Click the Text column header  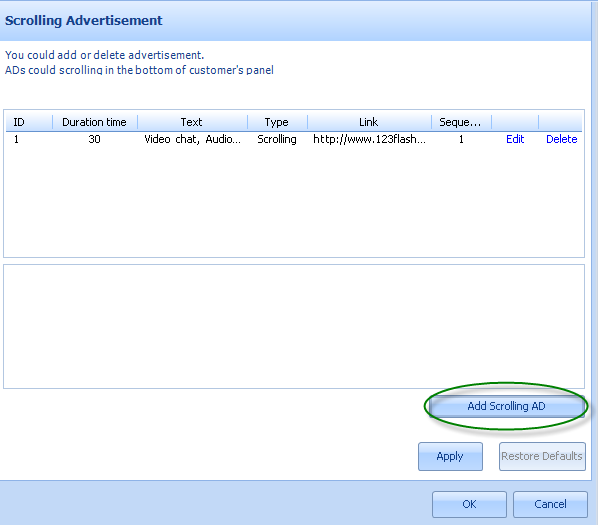[192, 122]
